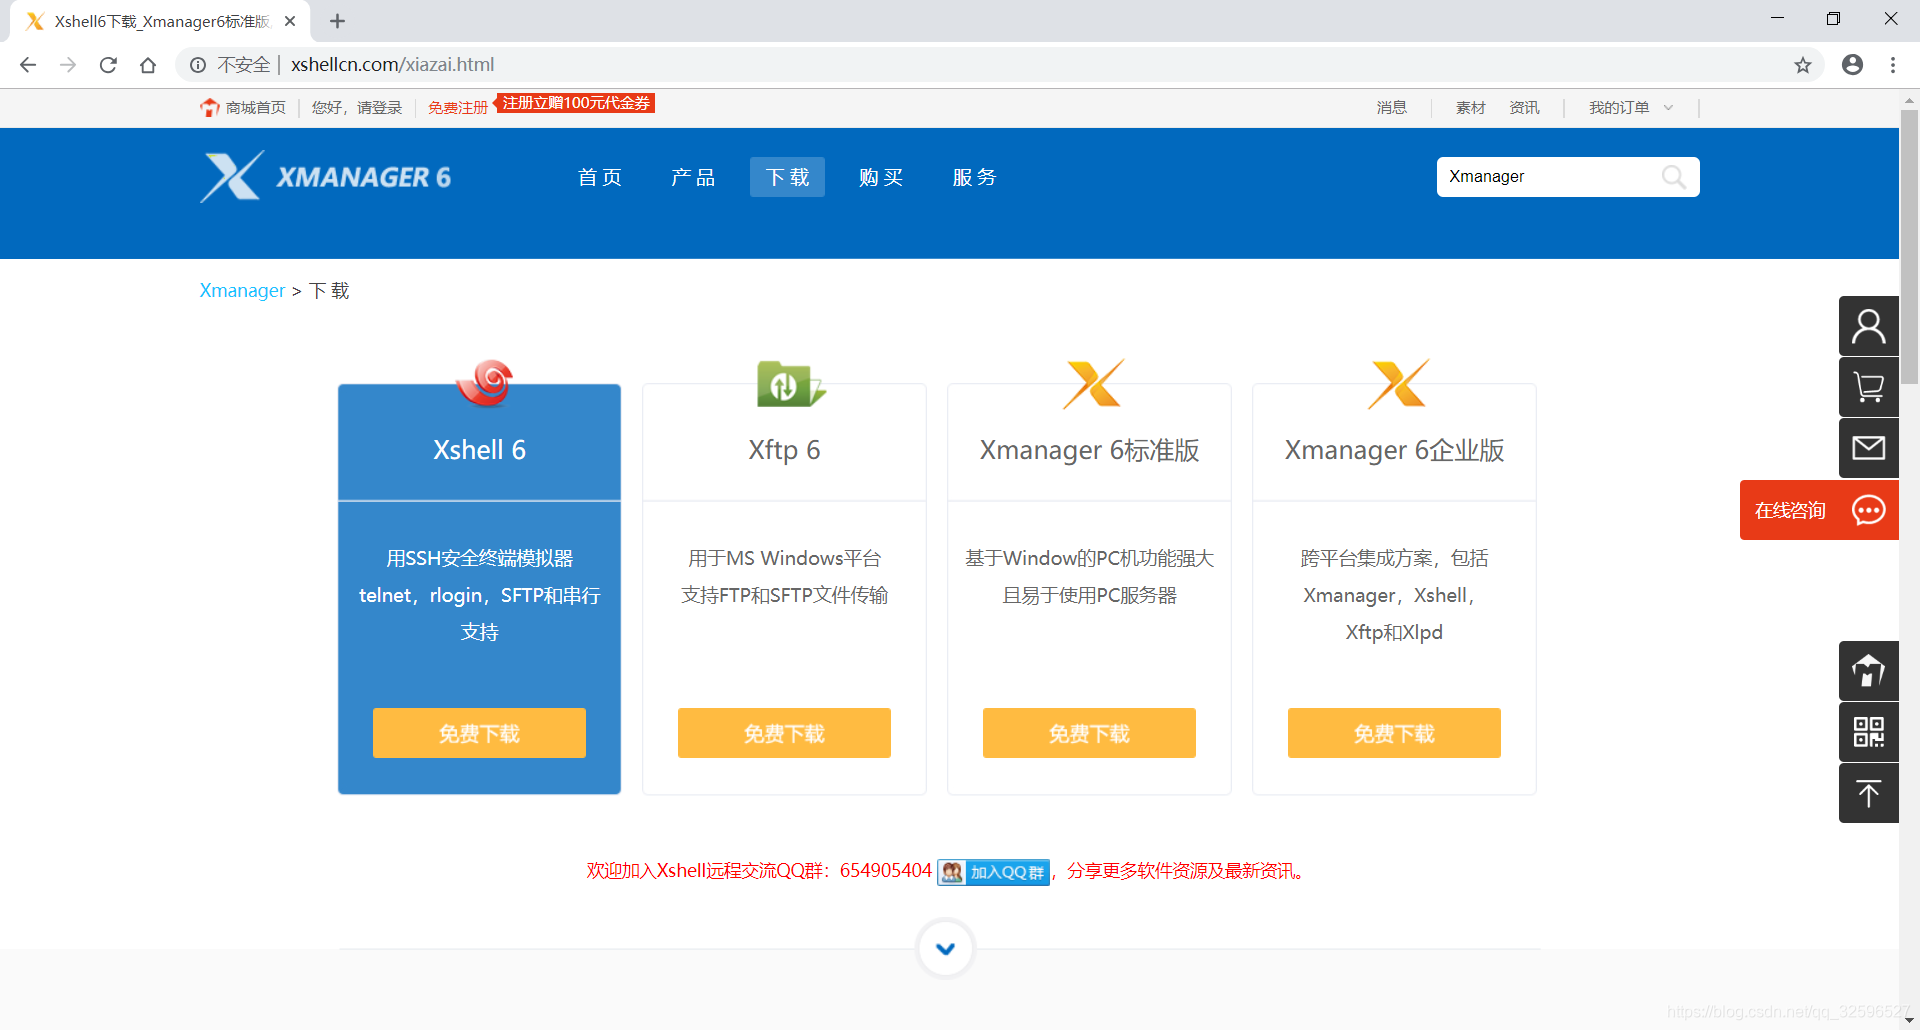Switch to the 产品 navigation menu
This screenshot has height=1030, width=1920.
[693, 177]
